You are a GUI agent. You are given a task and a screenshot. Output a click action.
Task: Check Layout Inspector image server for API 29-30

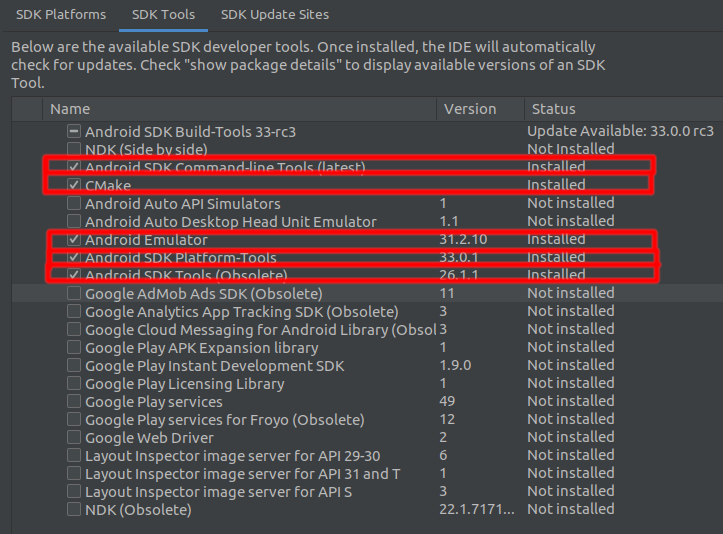pos(74,455)
